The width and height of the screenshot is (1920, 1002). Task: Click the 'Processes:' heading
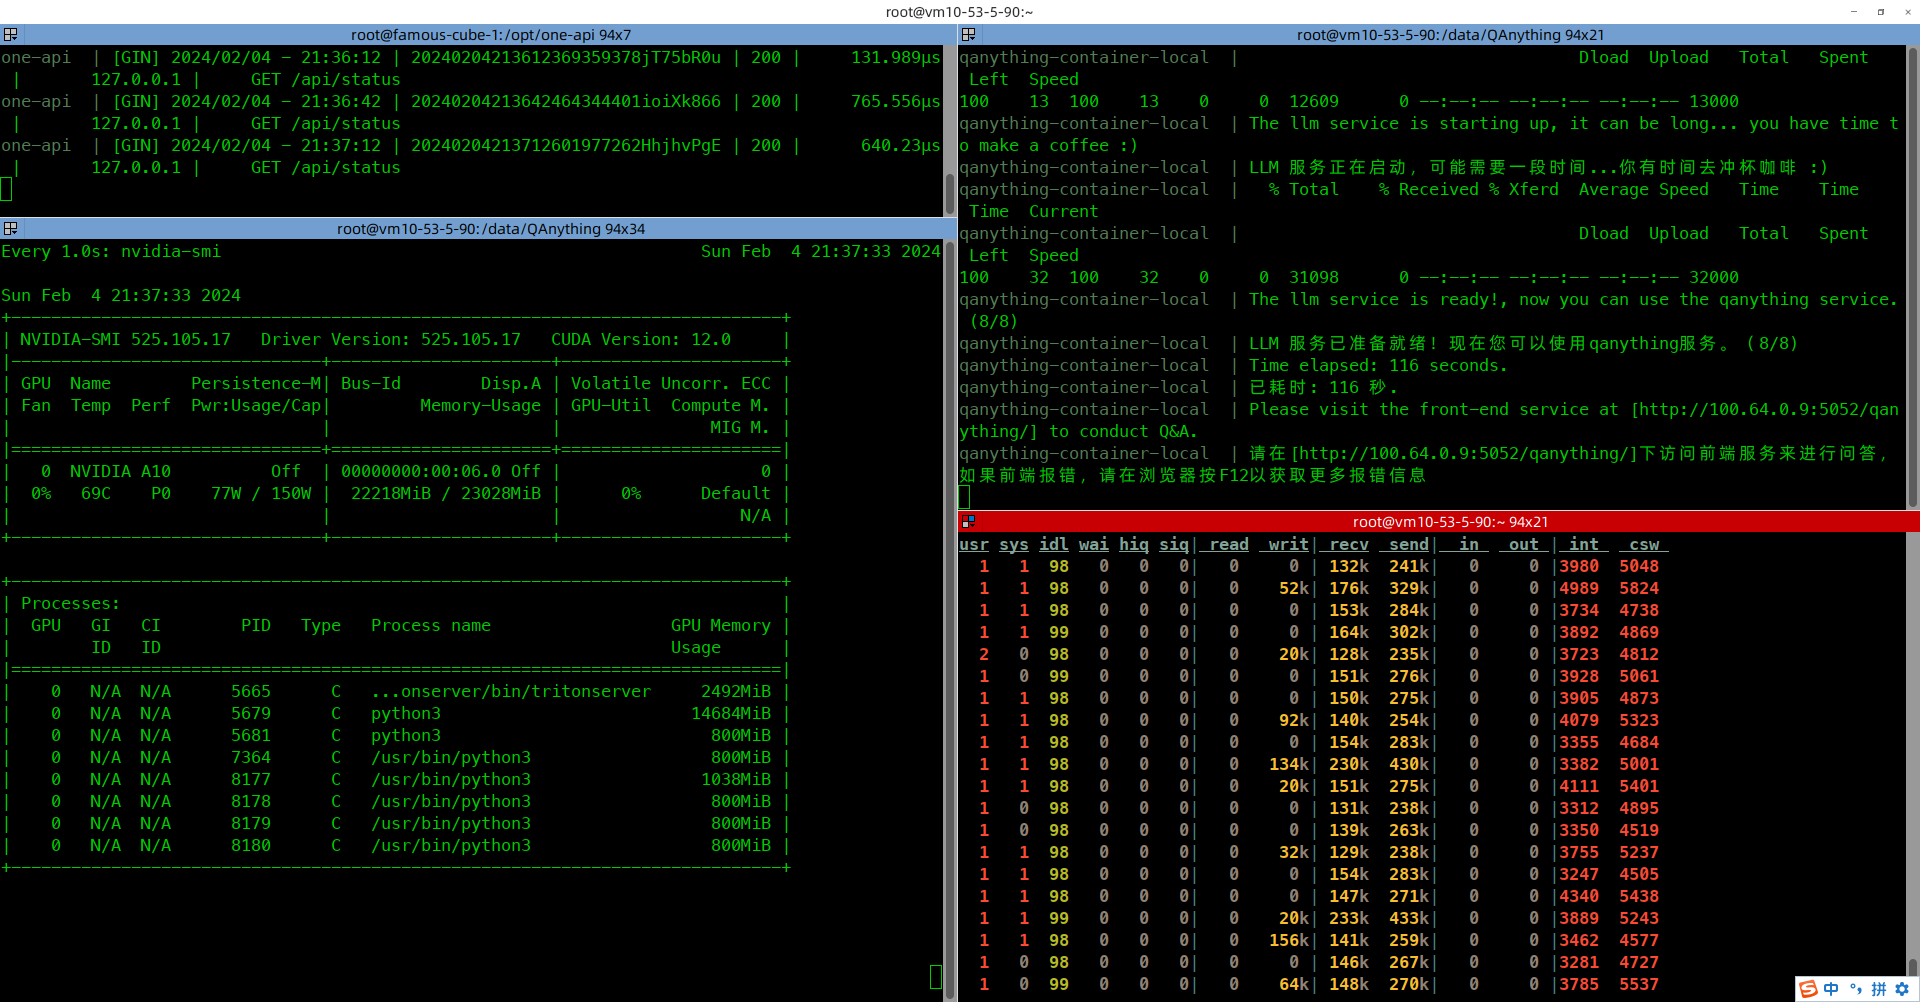(70, 604)
